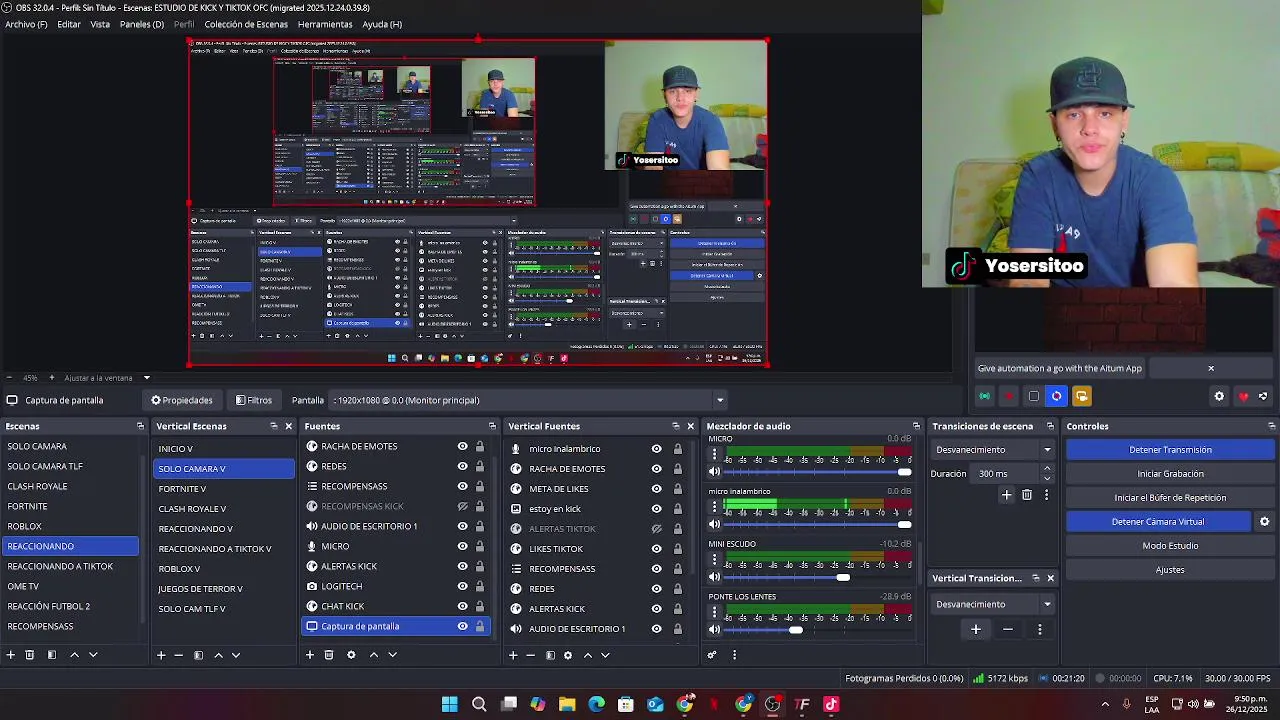The image size is (1280, 720).
Task: Open the Paneles menu
Action: point(142,24)
